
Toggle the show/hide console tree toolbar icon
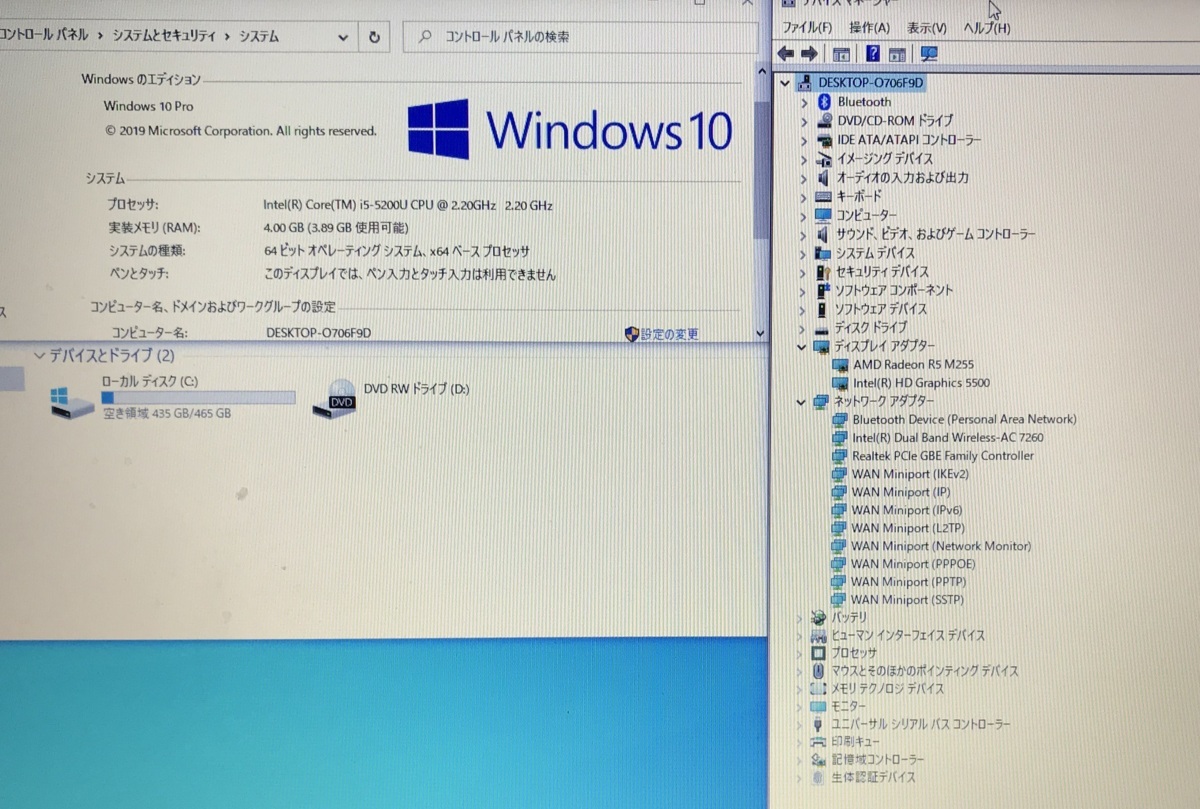841,54
